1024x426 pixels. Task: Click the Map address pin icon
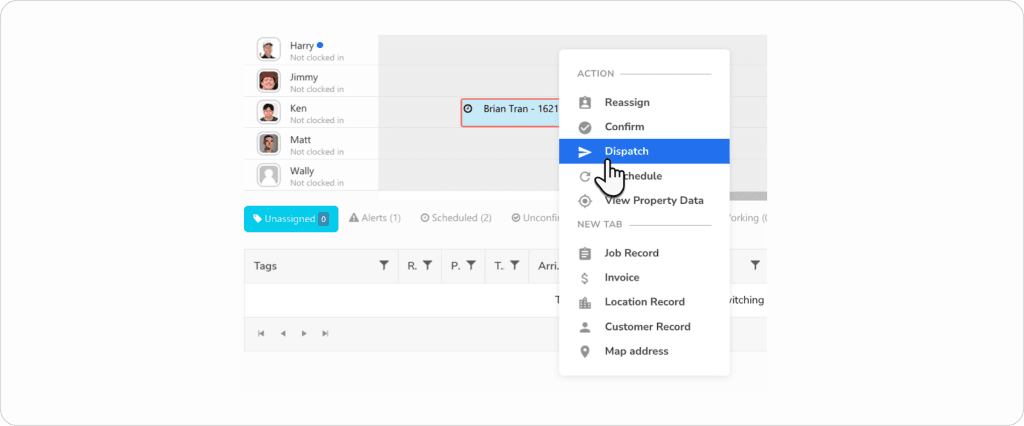pos(585,352)
